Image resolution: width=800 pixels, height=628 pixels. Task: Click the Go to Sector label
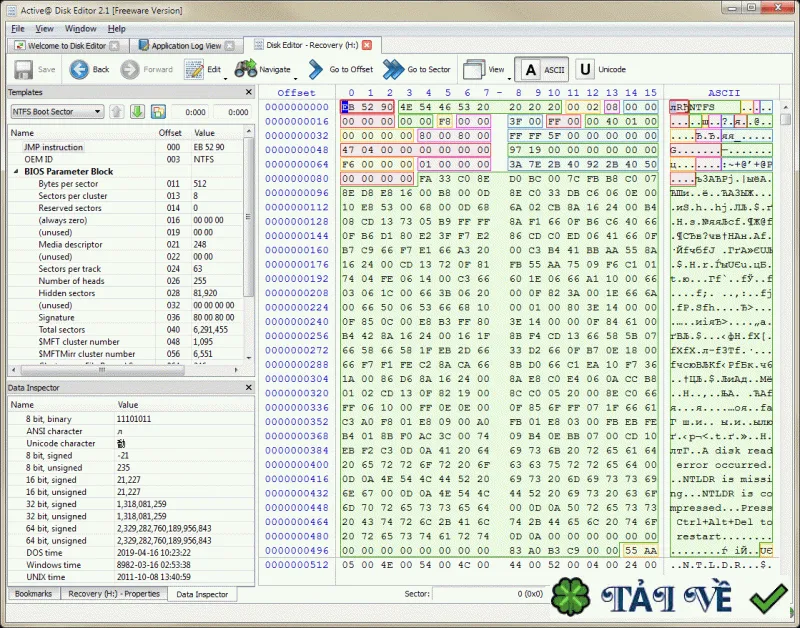[x=429, y=69]
